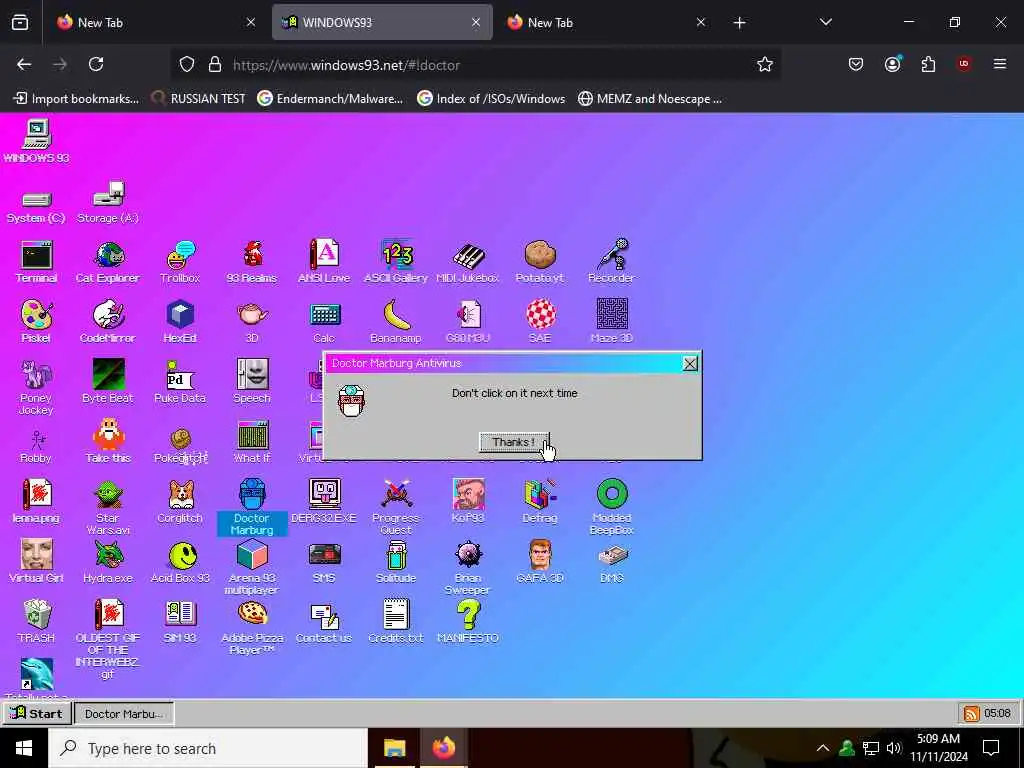1024x768 pixels.
Task: Open the Trollbox chat icon
Action: coord(180,262)
